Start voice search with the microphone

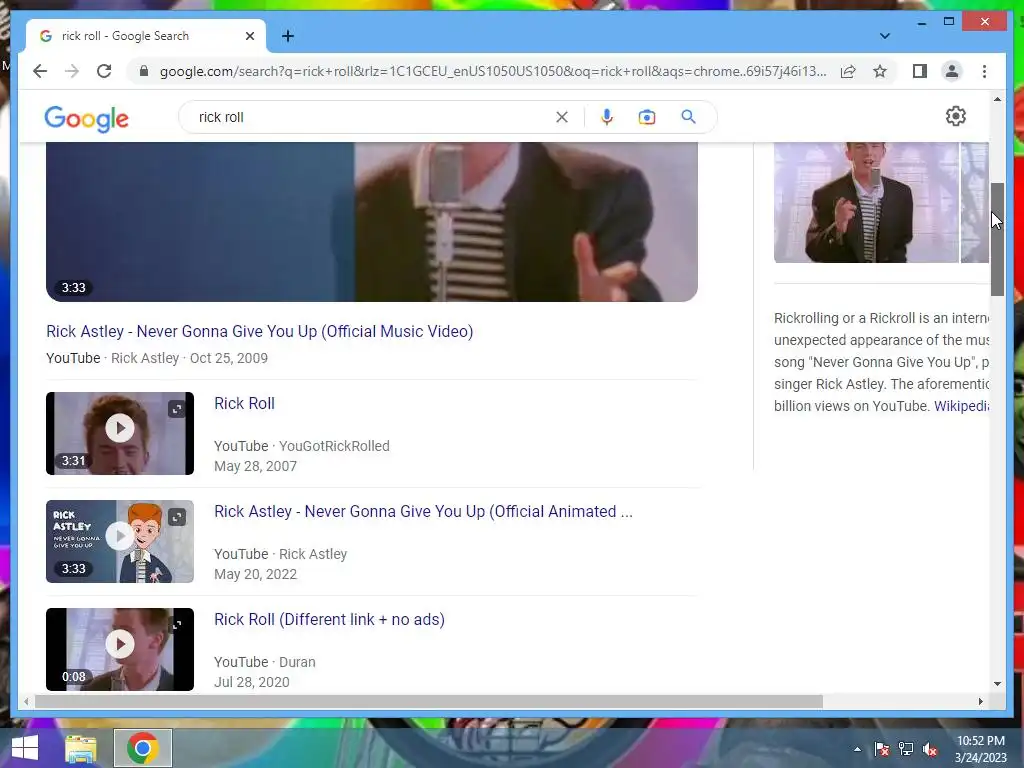point(607,117)
